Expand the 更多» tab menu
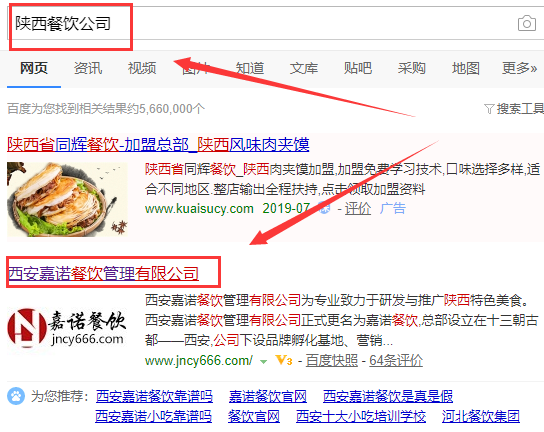This screenshot has height=432, width=544. [x=519, y=68]
